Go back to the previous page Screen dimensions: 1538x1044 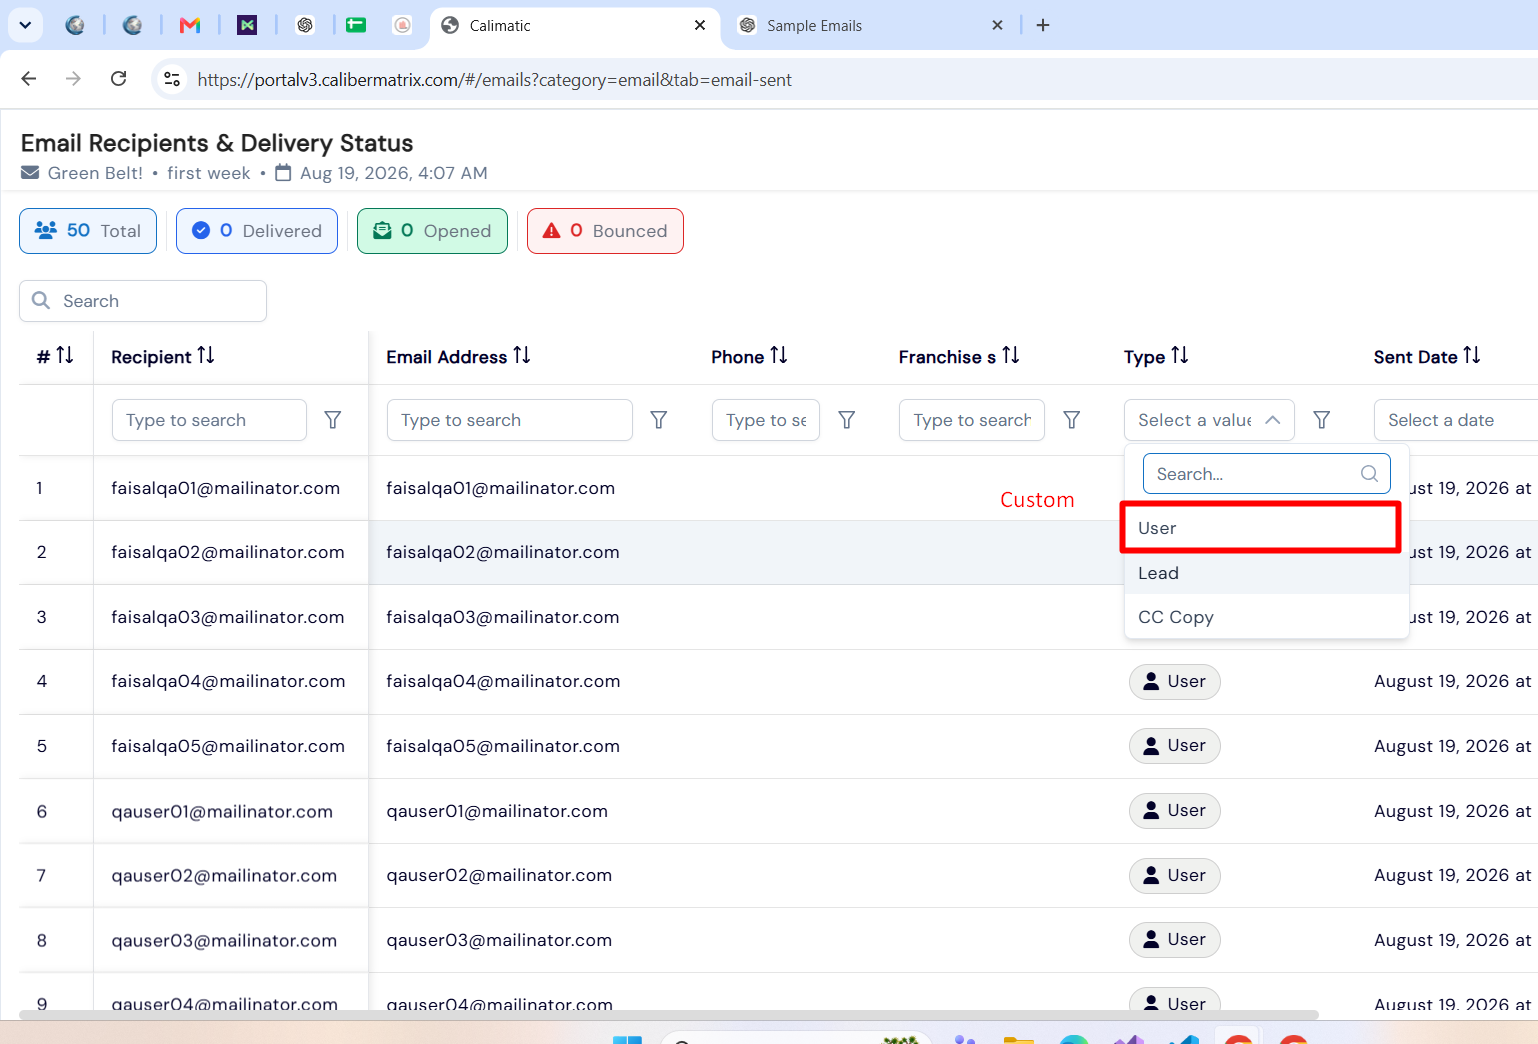[x=29, y=79]
